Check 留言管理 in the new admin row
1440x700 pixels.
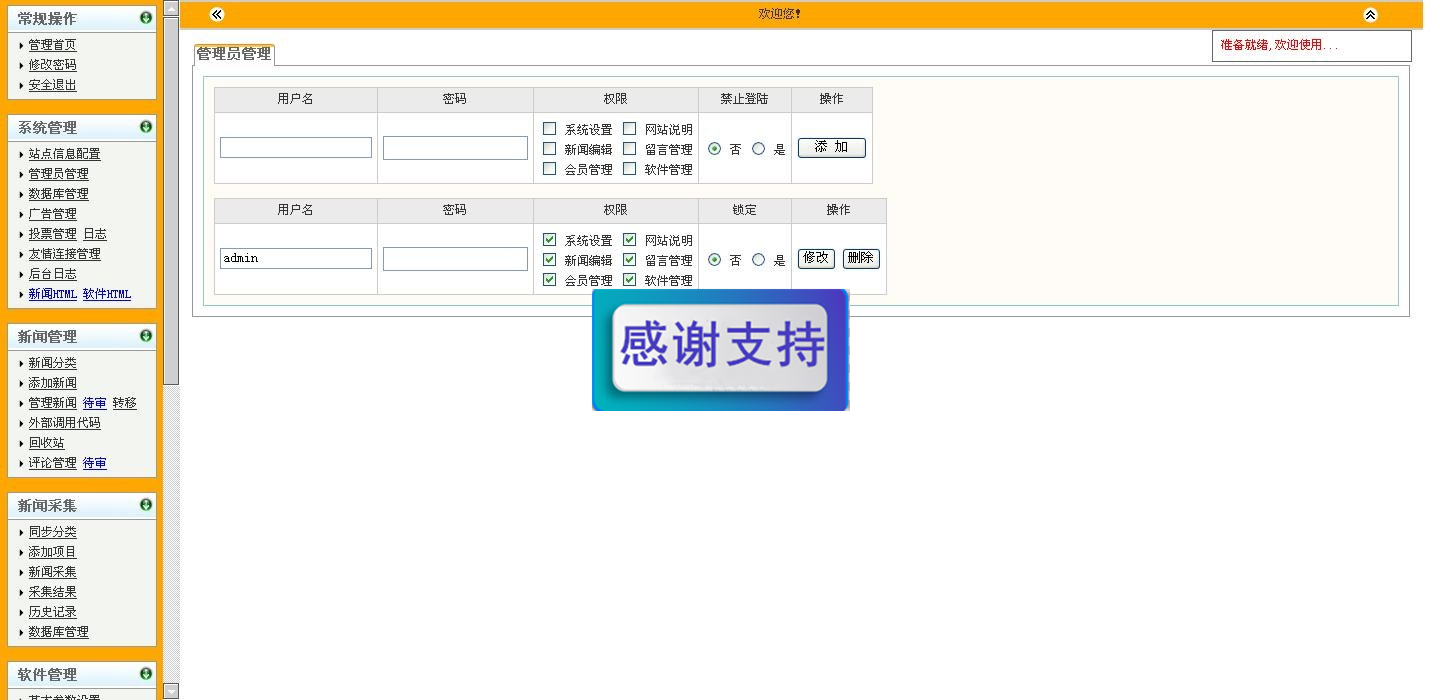[x=629, y=149]
